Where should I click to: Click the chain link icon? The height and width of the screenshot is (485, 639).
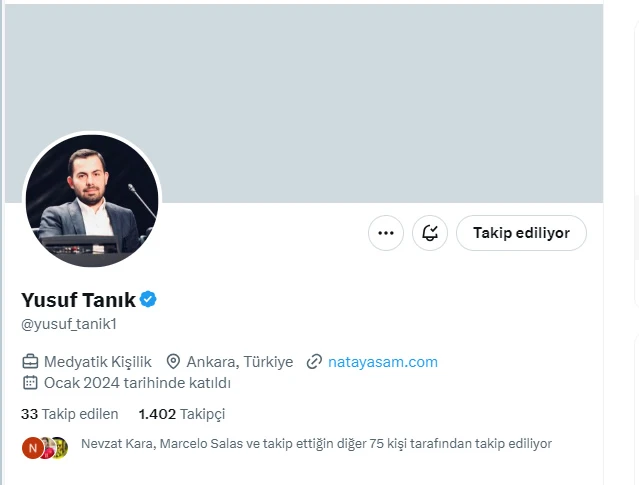coord(314,362)
